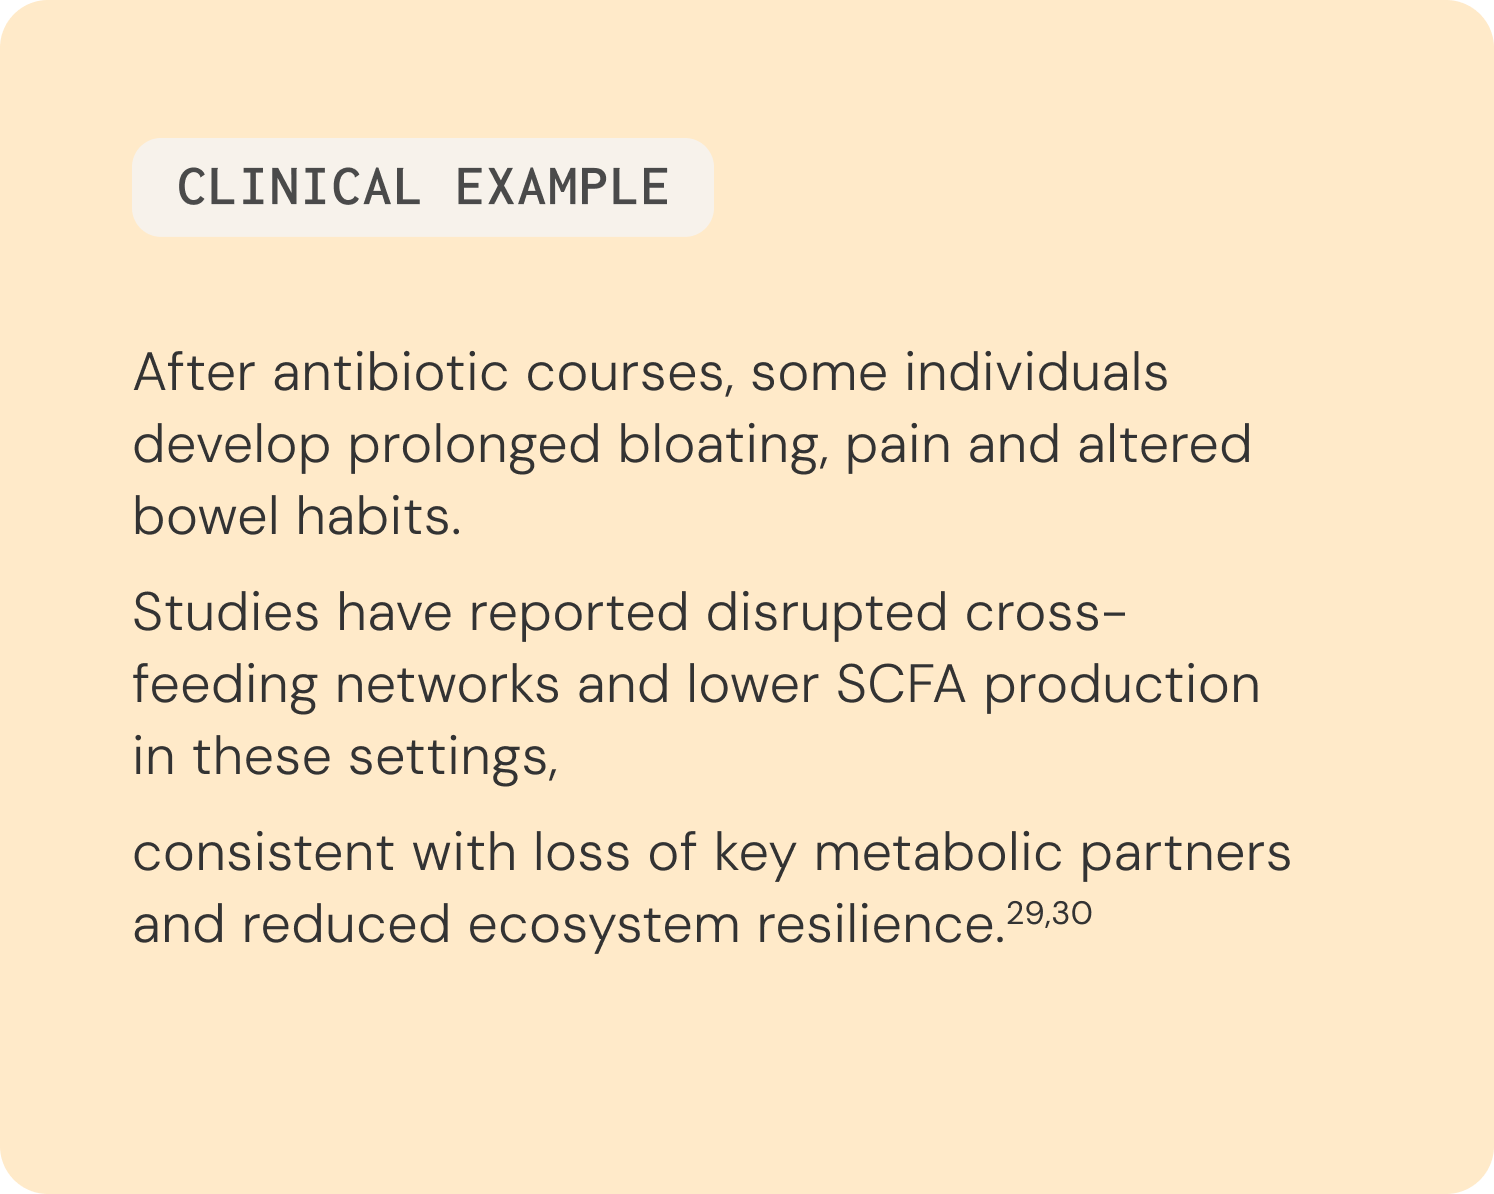Click the word "habits"
This screenshot has height=1194, width=1494.
click(378, 517)
